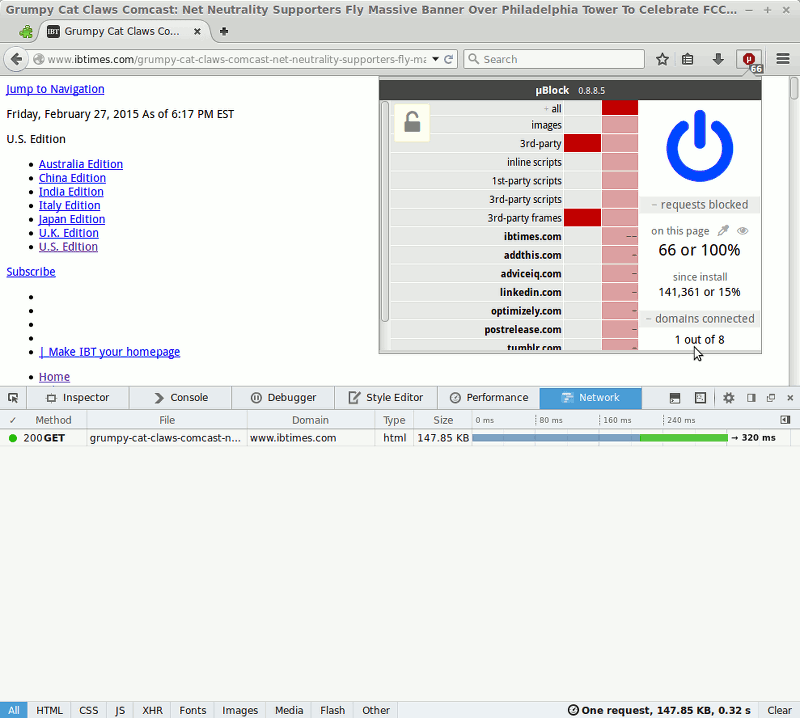Click the site identity globe icon
Image resolution: width=800 pixels, height=718 pixels.
(x=38, y=59)
